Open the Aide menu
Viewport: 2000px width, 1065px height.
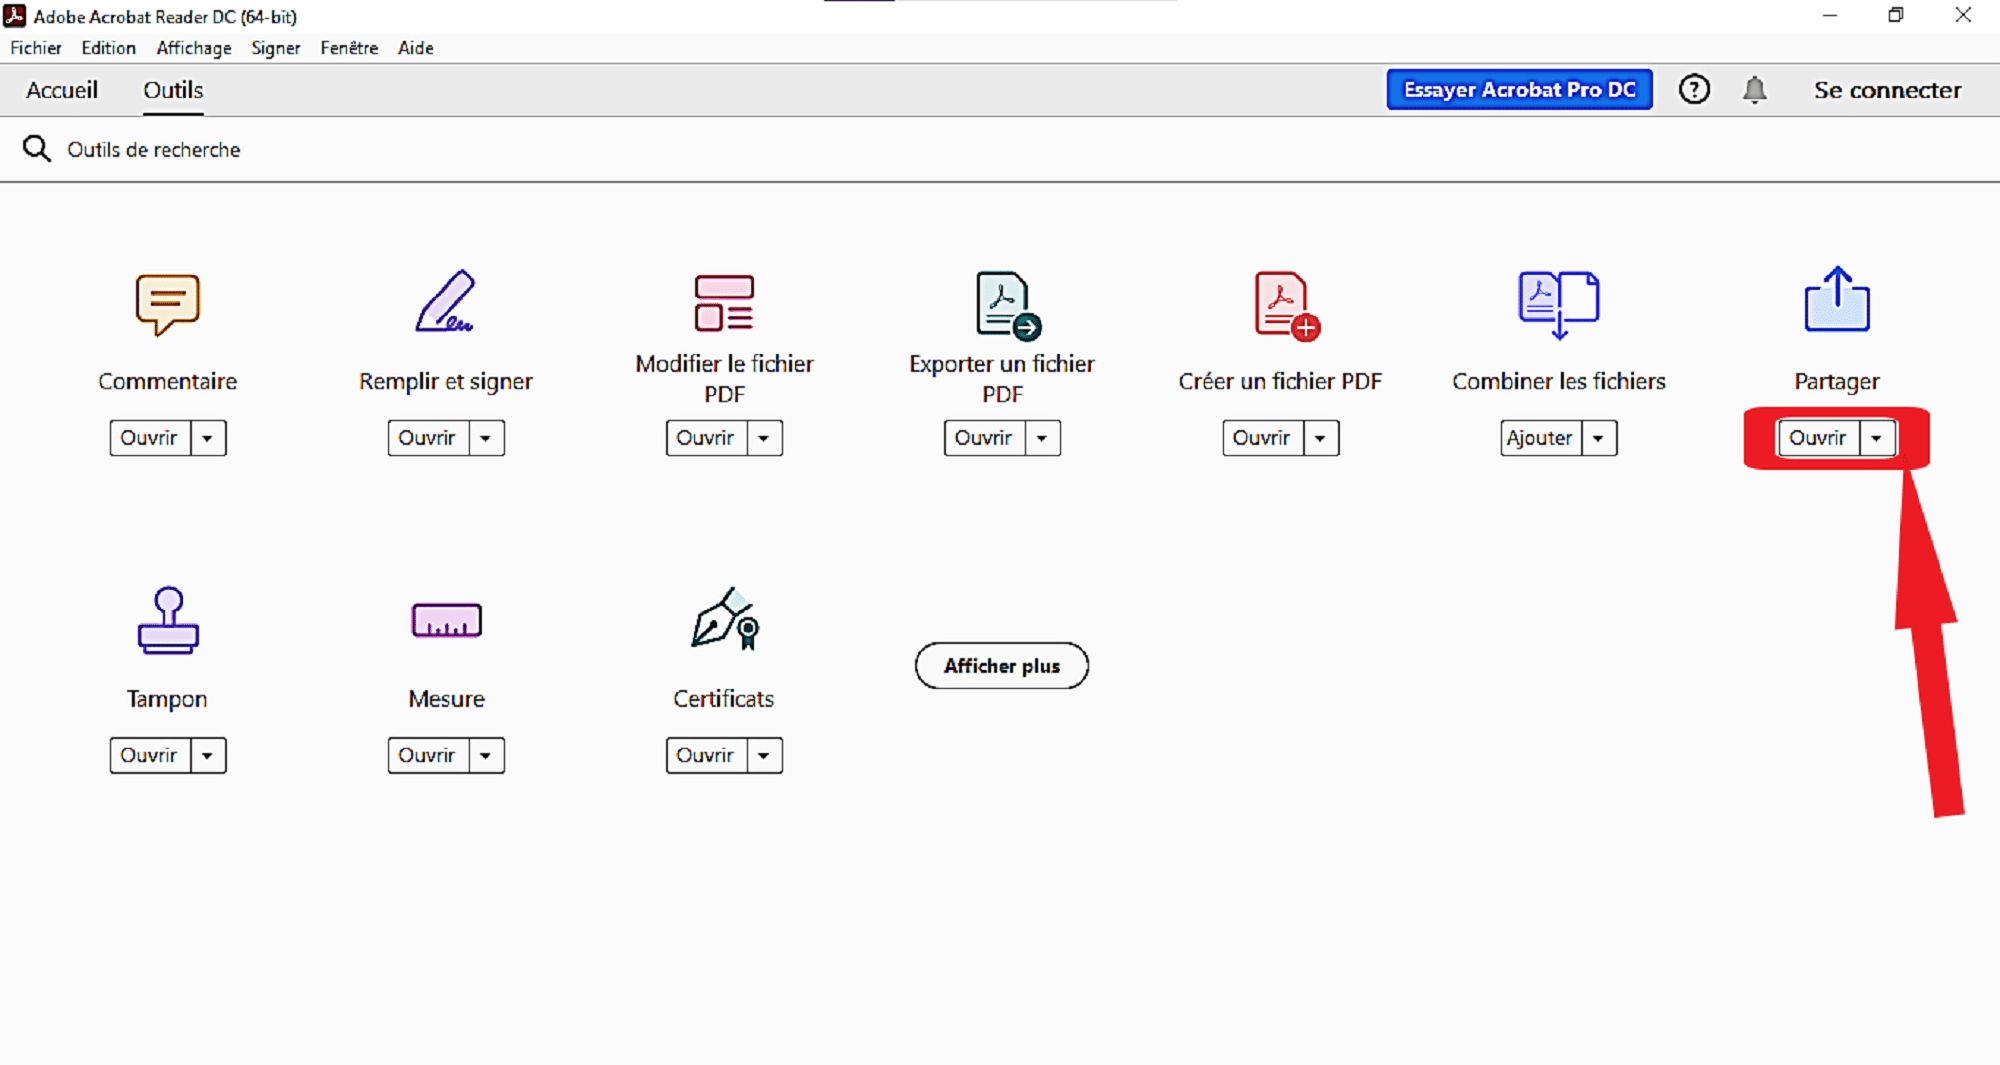[416, 48]
